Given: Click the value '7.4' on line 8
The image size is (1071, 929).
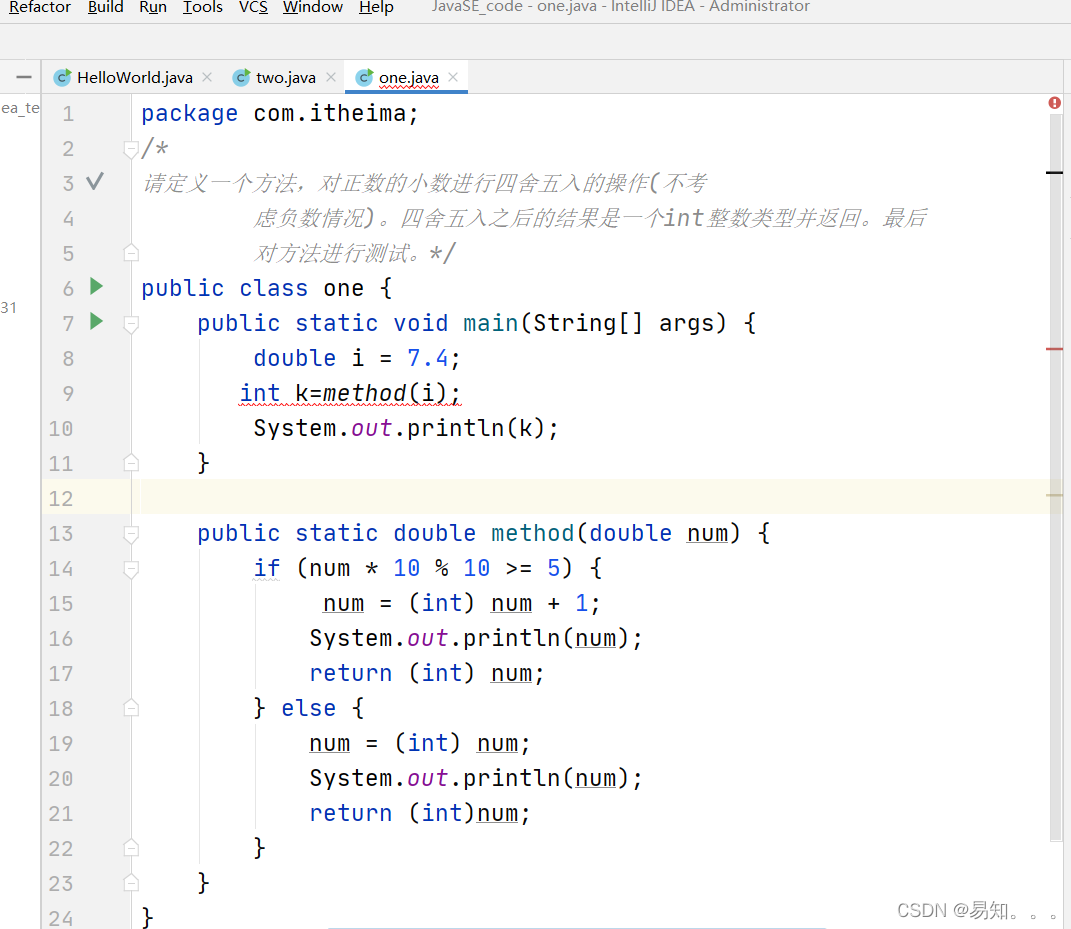Looking at the screenshot, I should pos(428,358).
